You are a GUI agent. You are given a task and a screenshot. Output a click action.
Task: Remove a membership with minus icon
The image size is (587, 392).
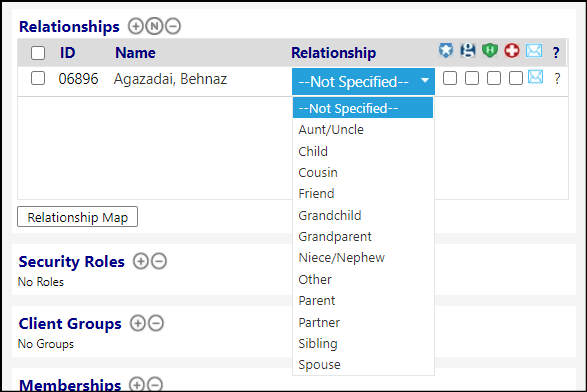coord(155,385)
